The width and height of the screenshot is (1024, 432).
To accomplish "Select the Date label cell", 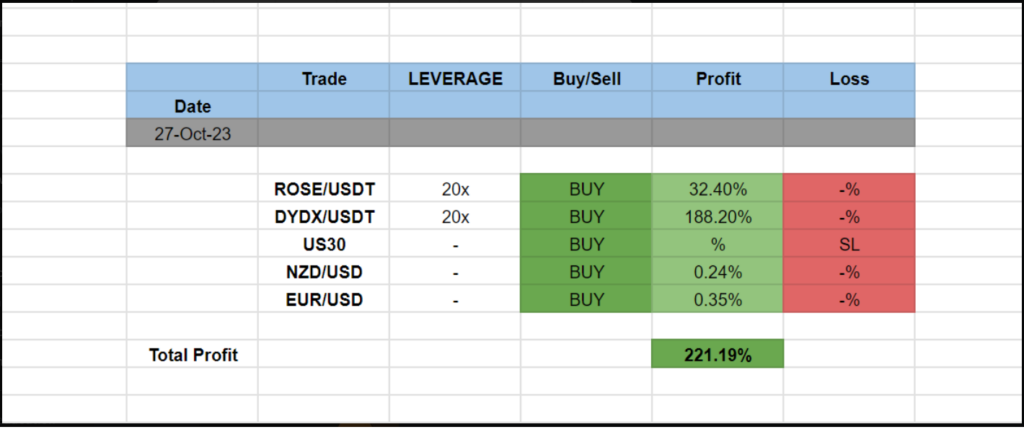I will [192, 105].
